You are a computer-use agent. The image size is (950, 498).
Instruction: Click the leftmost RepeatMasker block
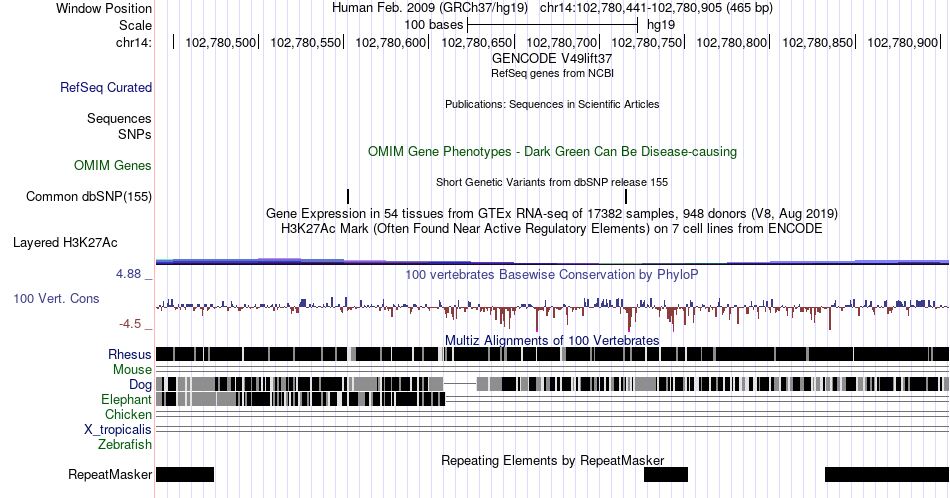[x=185, y=474]
